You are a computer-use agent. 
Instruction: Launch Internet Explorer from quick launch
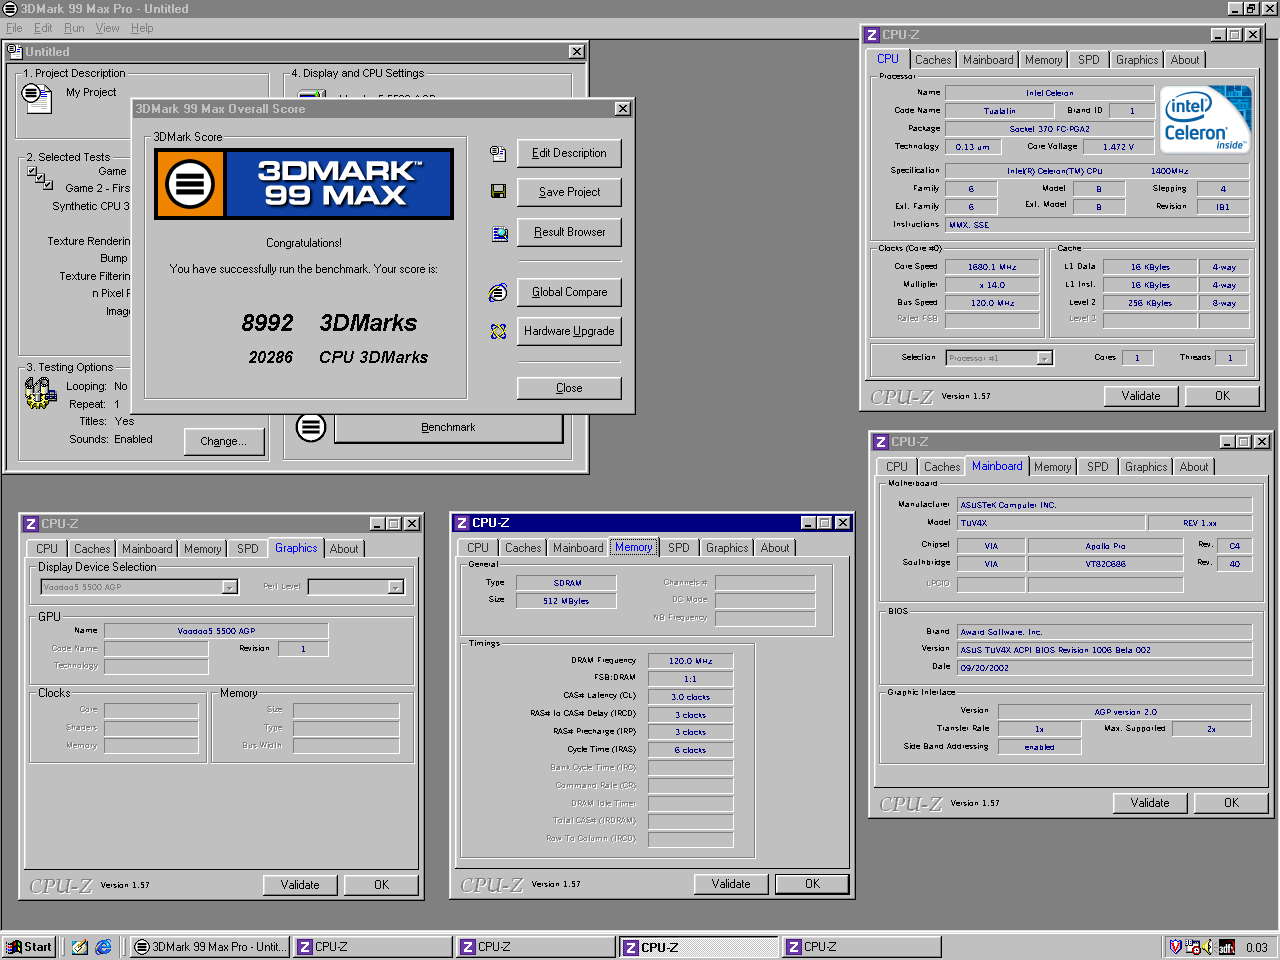[x=103, y=947]
